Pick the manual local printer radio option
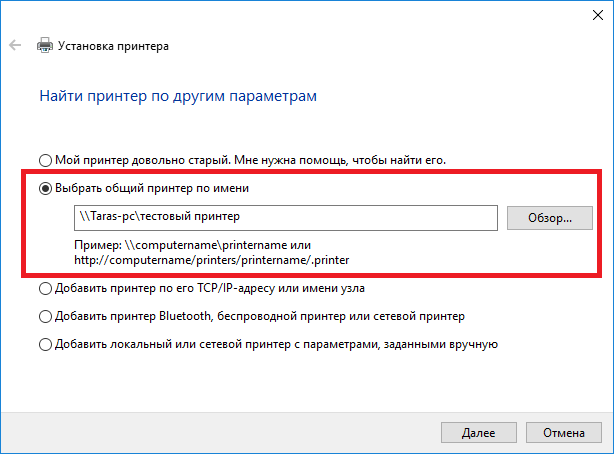Viewport: 614px width, 454px height. coord(44,345)
